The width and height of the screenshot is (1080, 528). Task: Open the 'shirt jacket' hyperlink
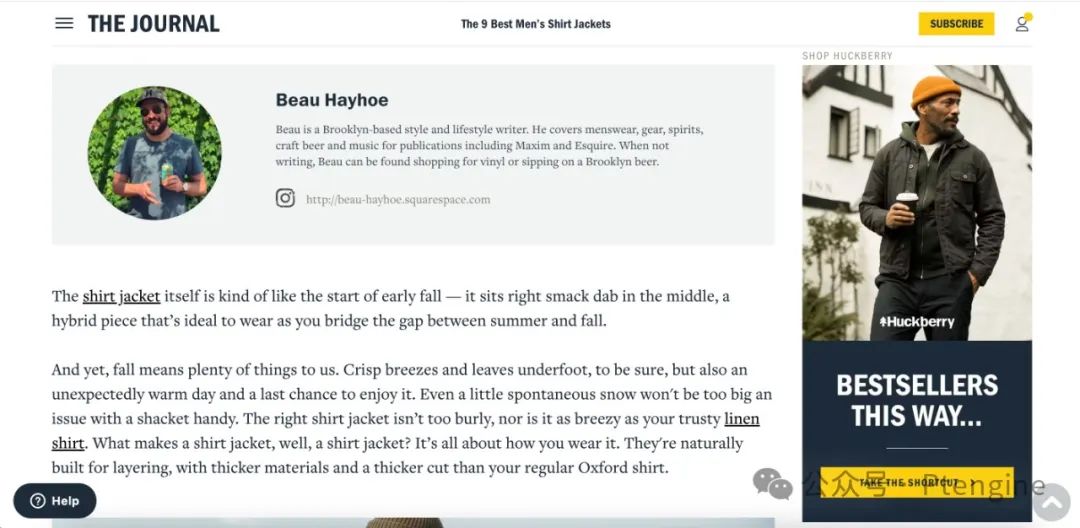121,296
